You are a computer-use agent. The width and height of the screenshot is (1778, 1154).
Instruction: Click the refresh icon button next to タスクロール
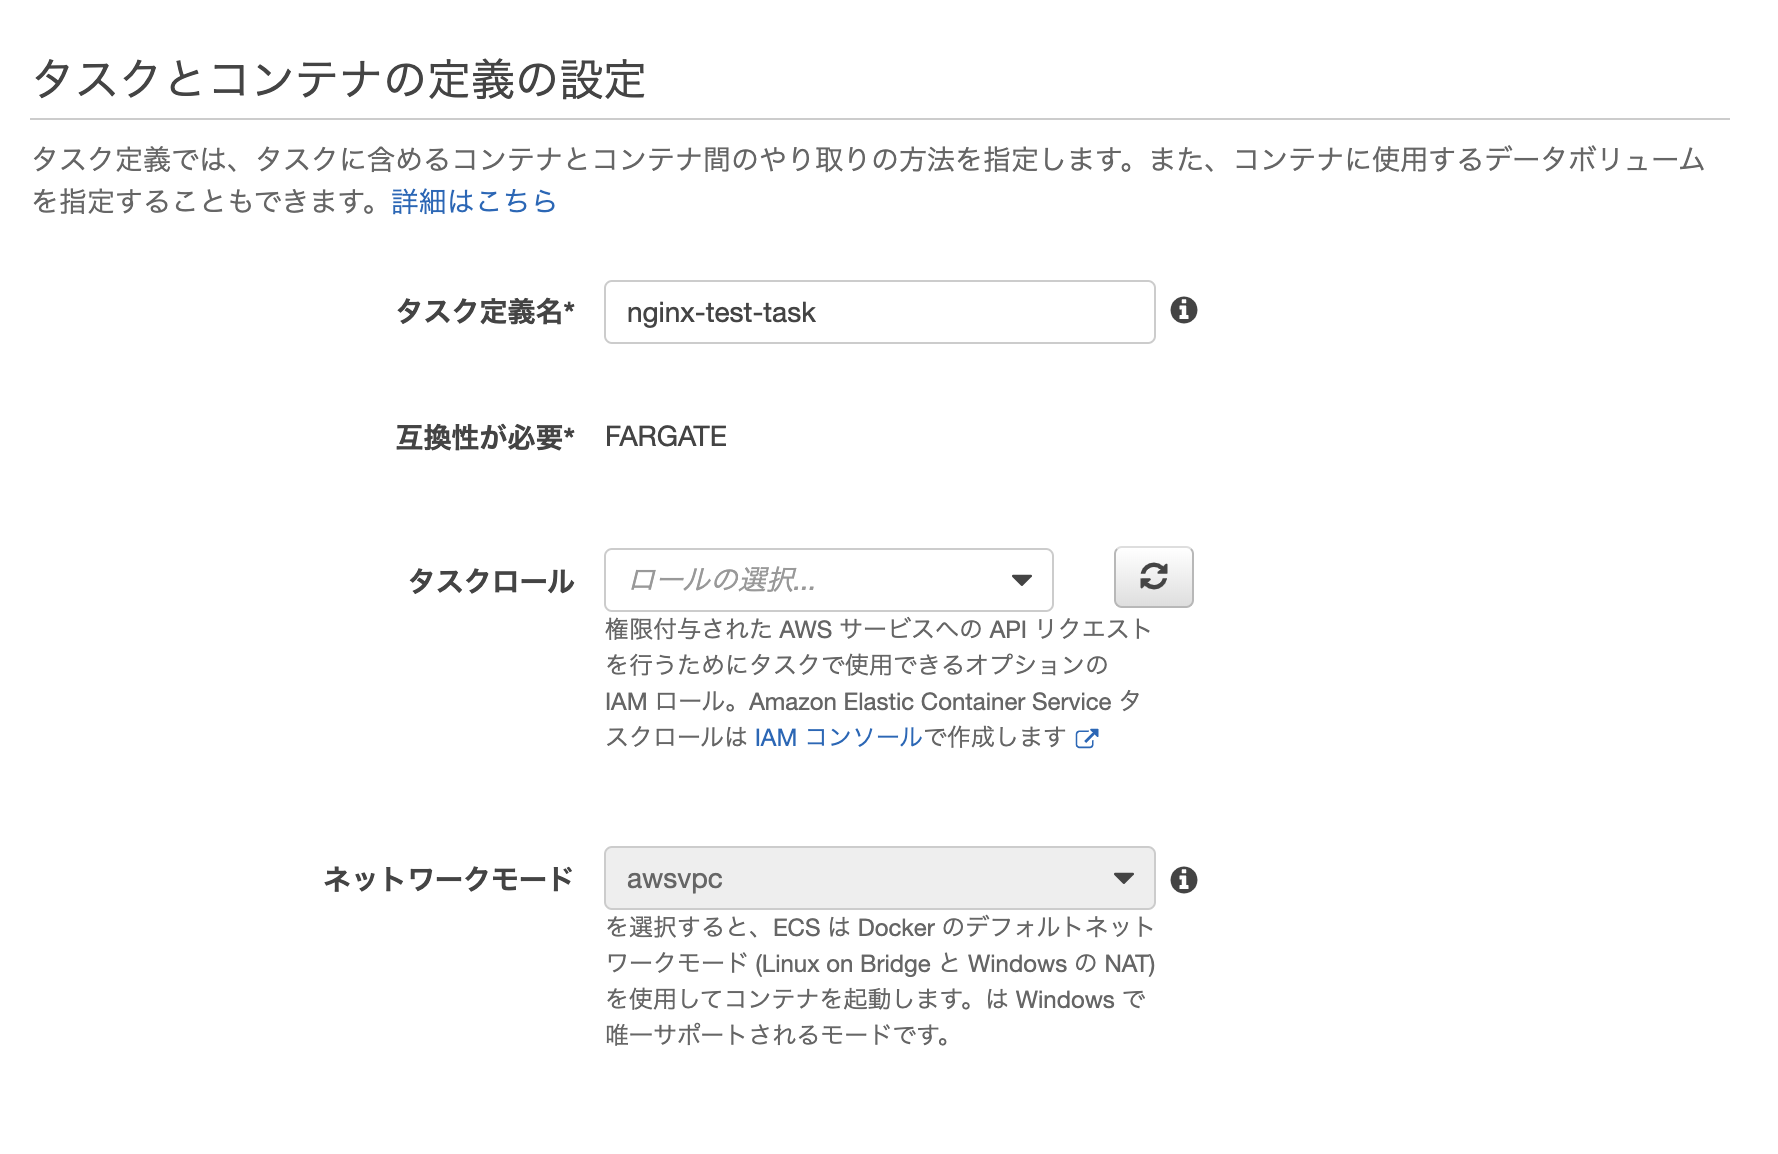tap(1153, 577)
